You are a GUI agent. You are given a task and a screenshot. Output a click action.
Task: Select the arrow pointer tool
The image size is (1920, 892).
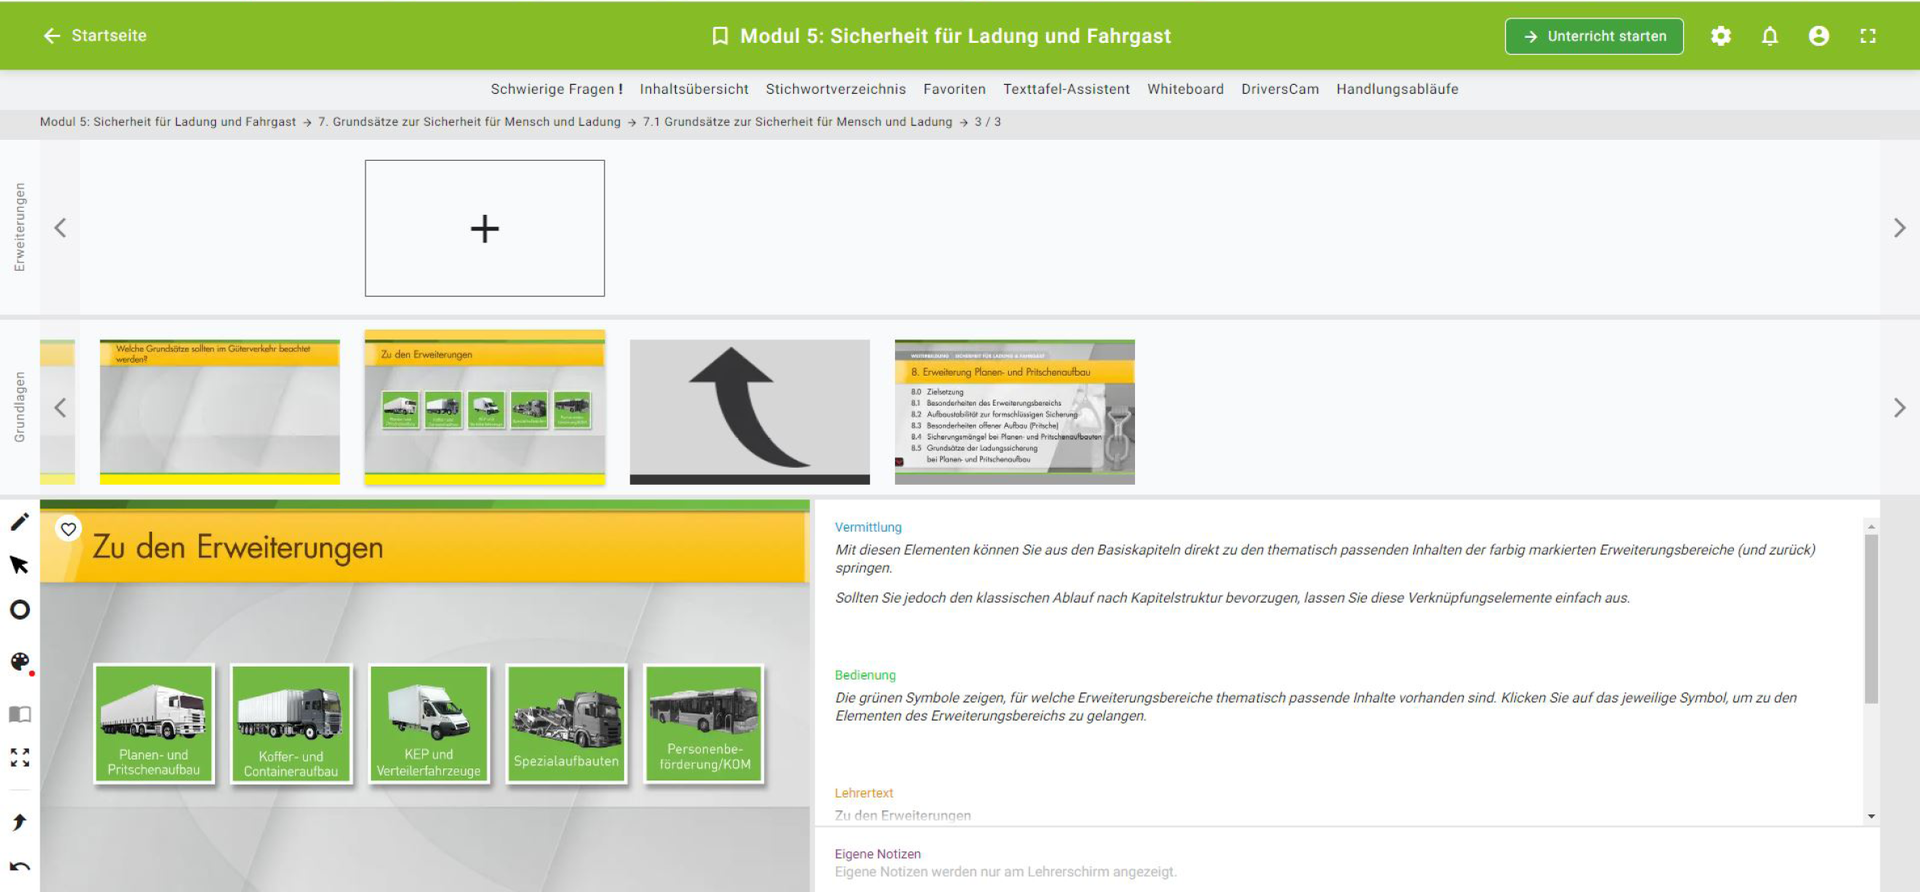19,565
